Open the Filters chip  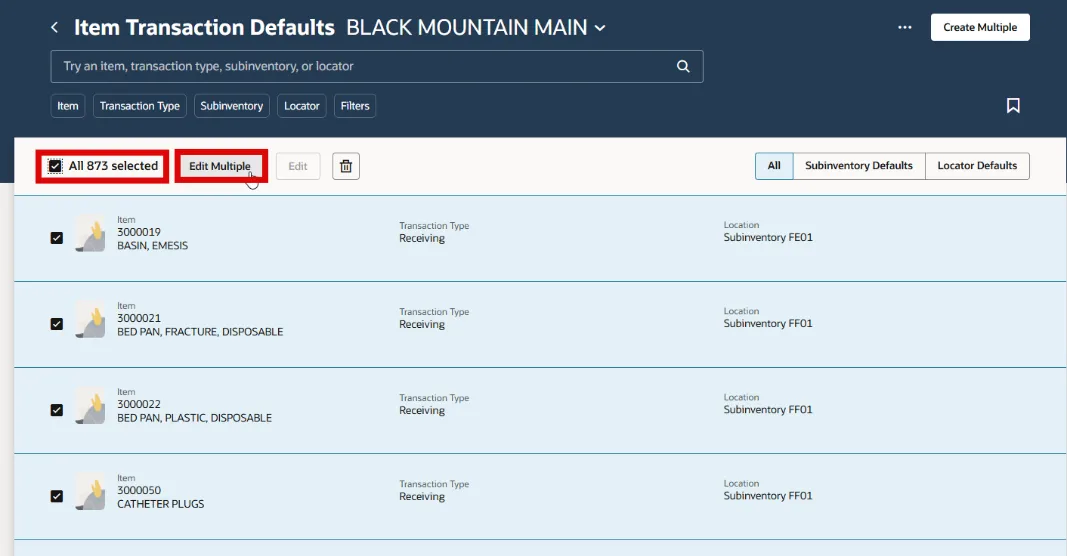point(355,106)
